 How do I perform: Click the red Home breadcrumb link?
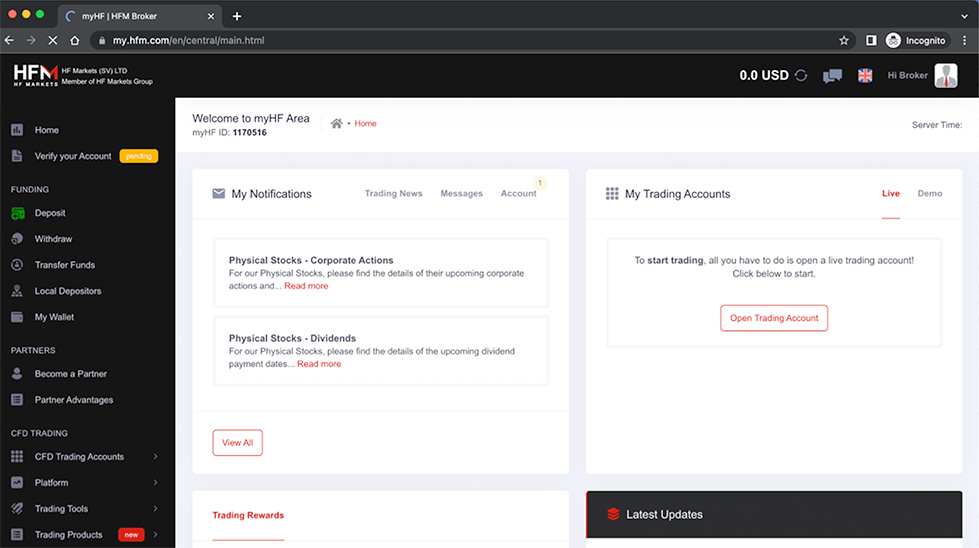point(365,124)
